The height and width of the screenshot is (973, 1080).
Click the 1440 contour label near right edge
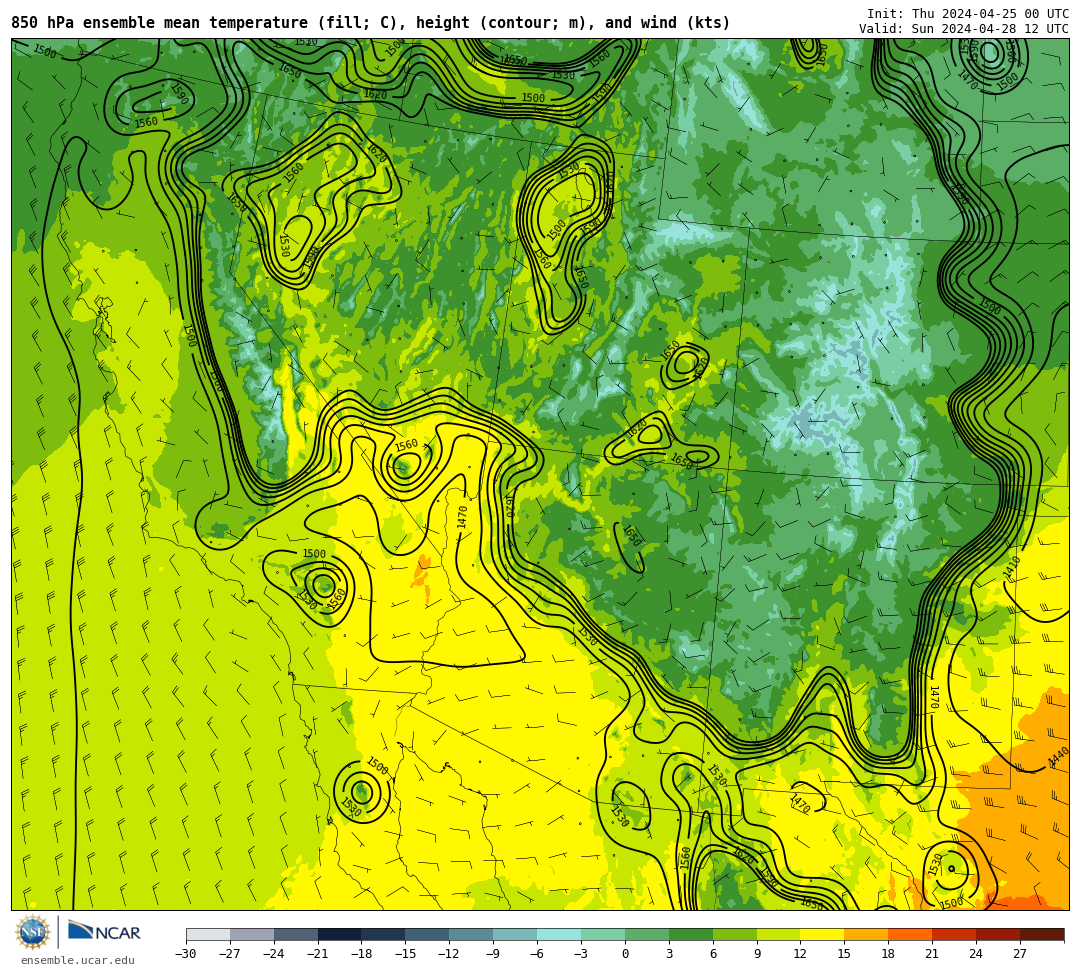(x=1059, y=758)
